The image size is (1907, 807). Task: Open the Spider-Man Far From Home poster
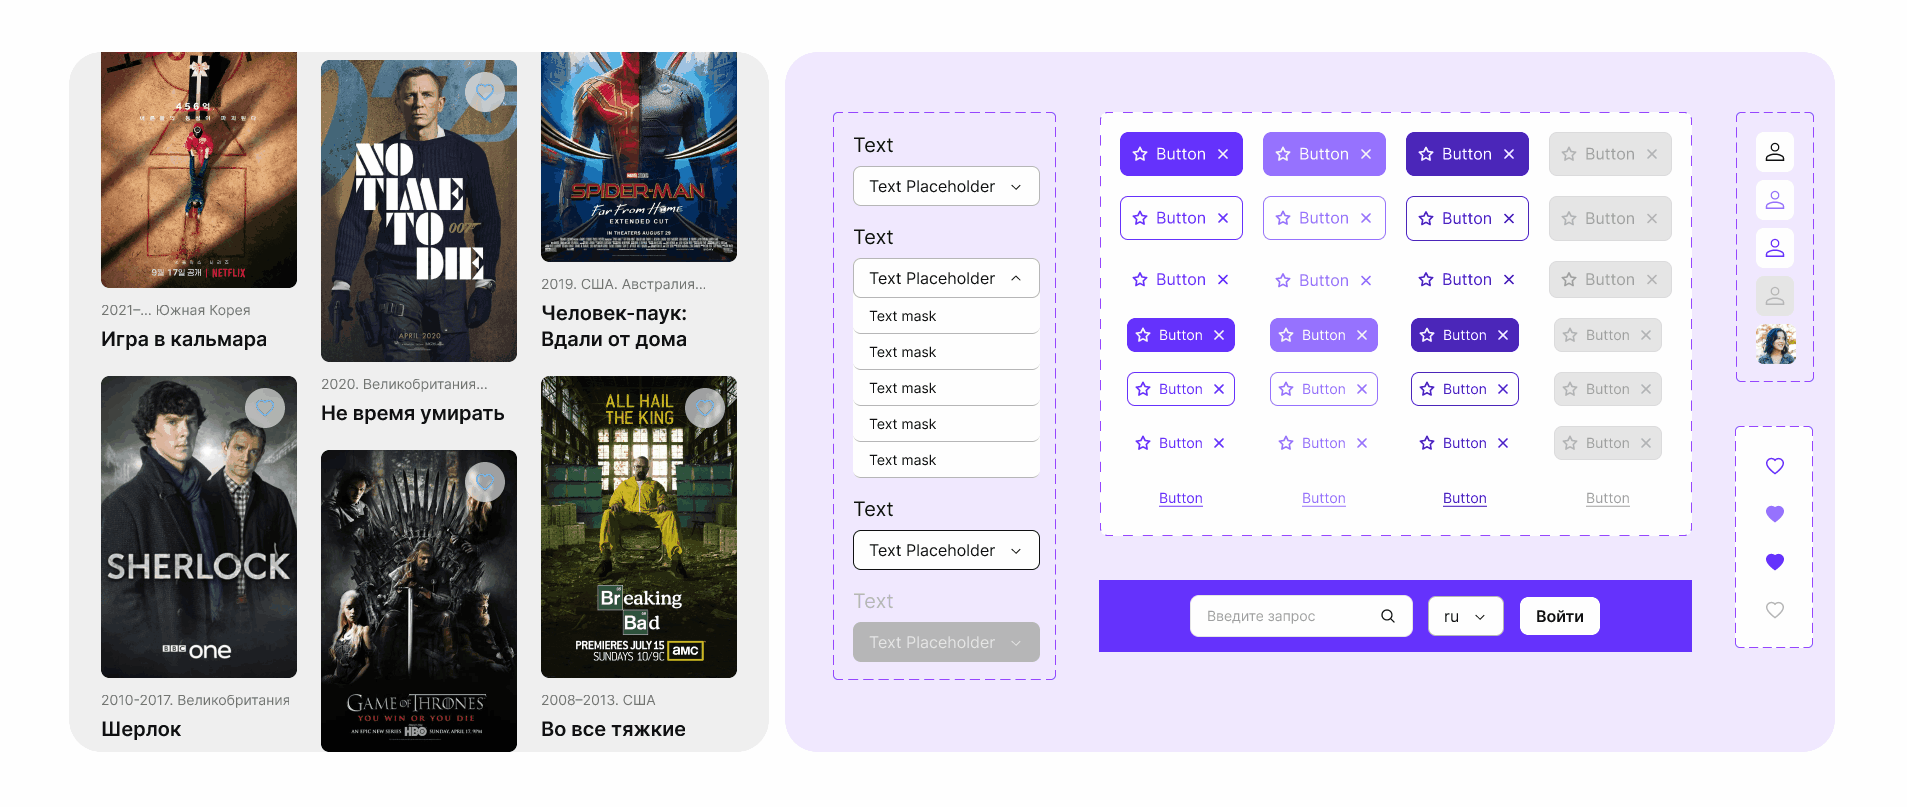(x=639, y=157)
